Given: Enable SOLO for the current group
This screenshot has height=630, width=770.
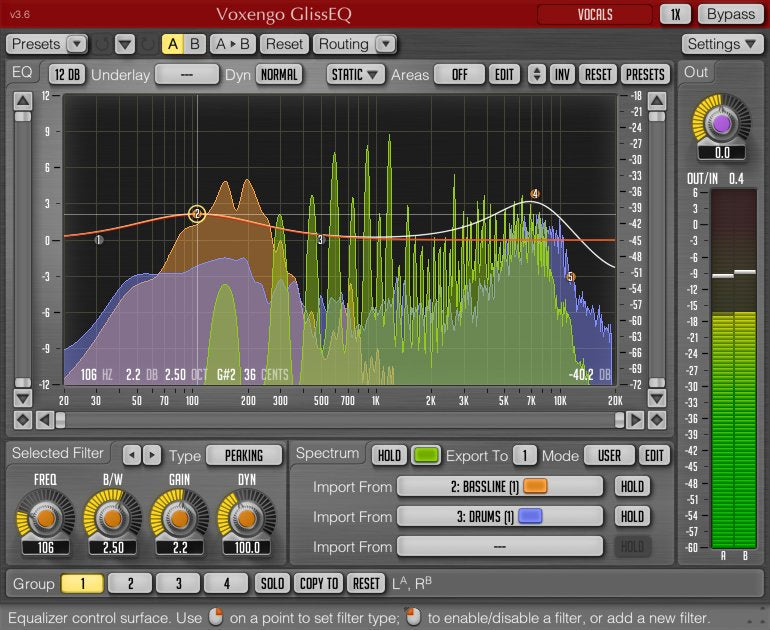Looking at the screenshot, I should coord(272,583).
